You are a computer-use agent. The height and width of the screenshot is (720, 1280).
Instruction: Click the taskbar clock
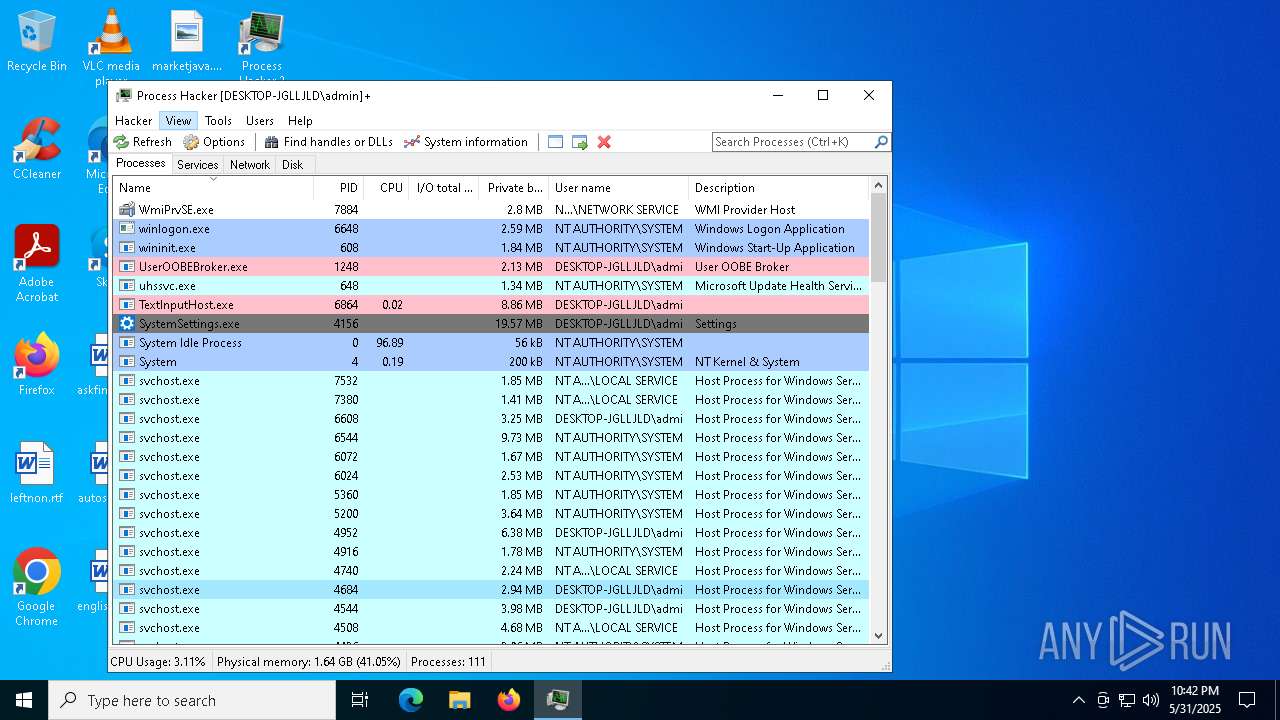click(x=1195, y=700)
